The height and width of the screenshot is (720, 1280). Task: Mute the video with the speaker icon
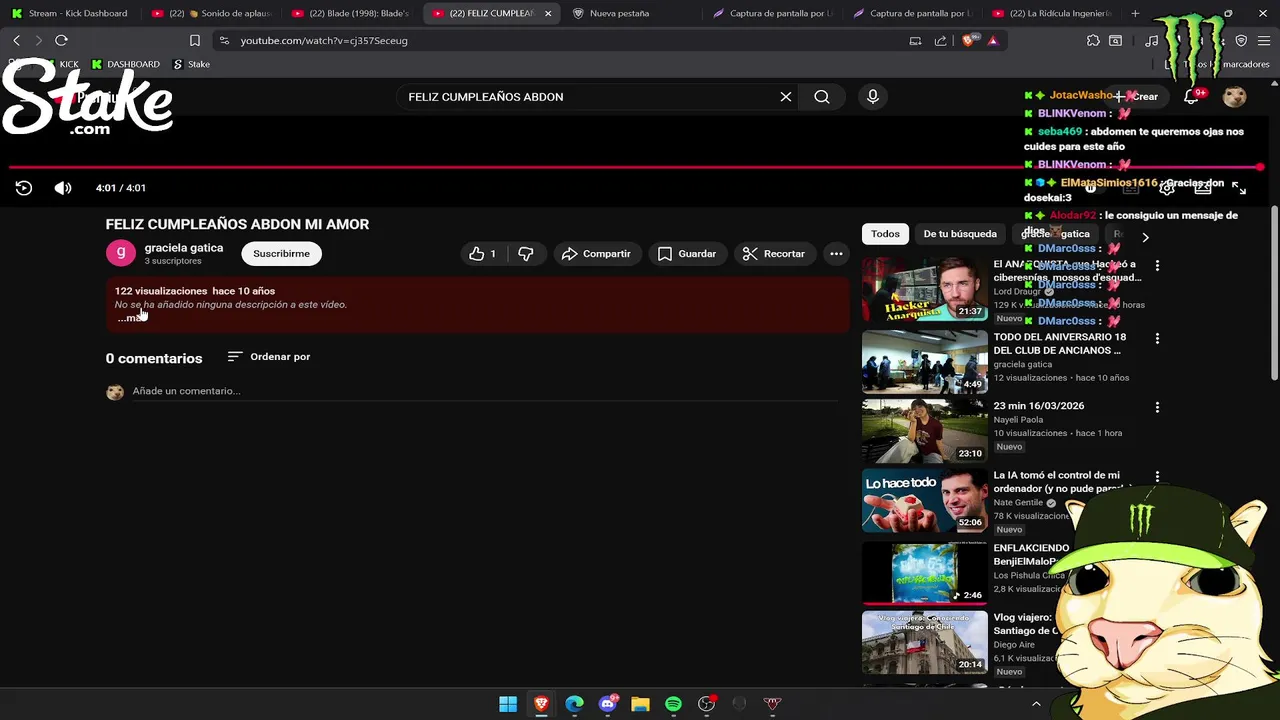[x=63, y=188]
